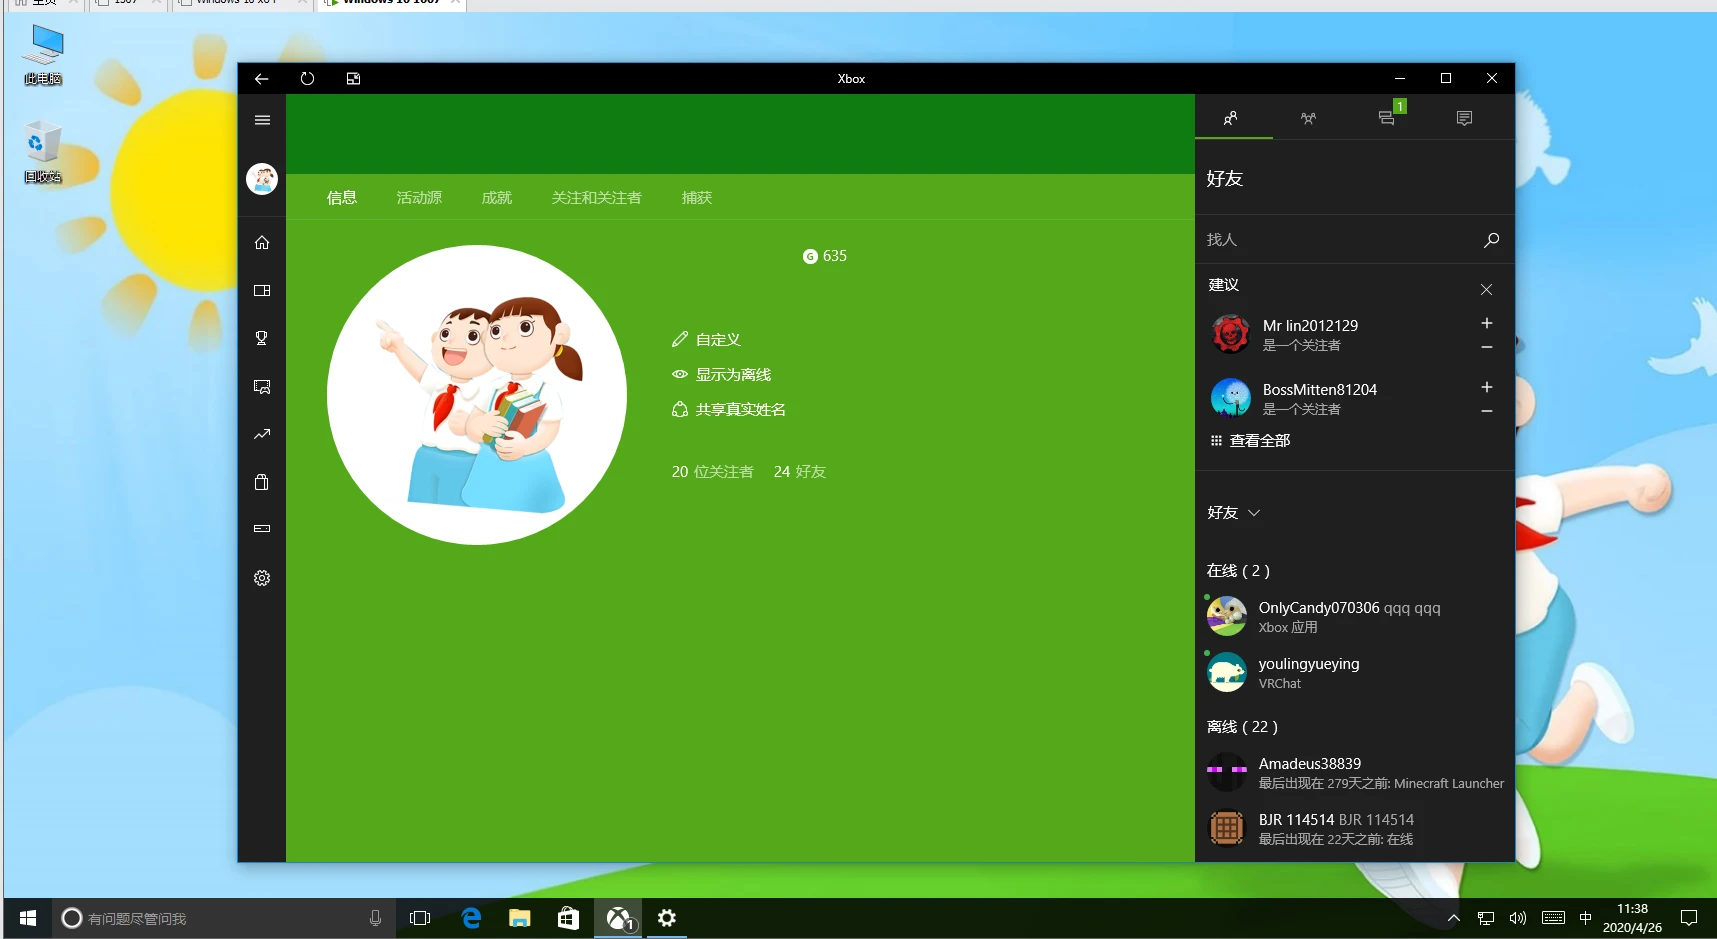Click the 在线 ( 2 ) section header

pos(1238,571)
